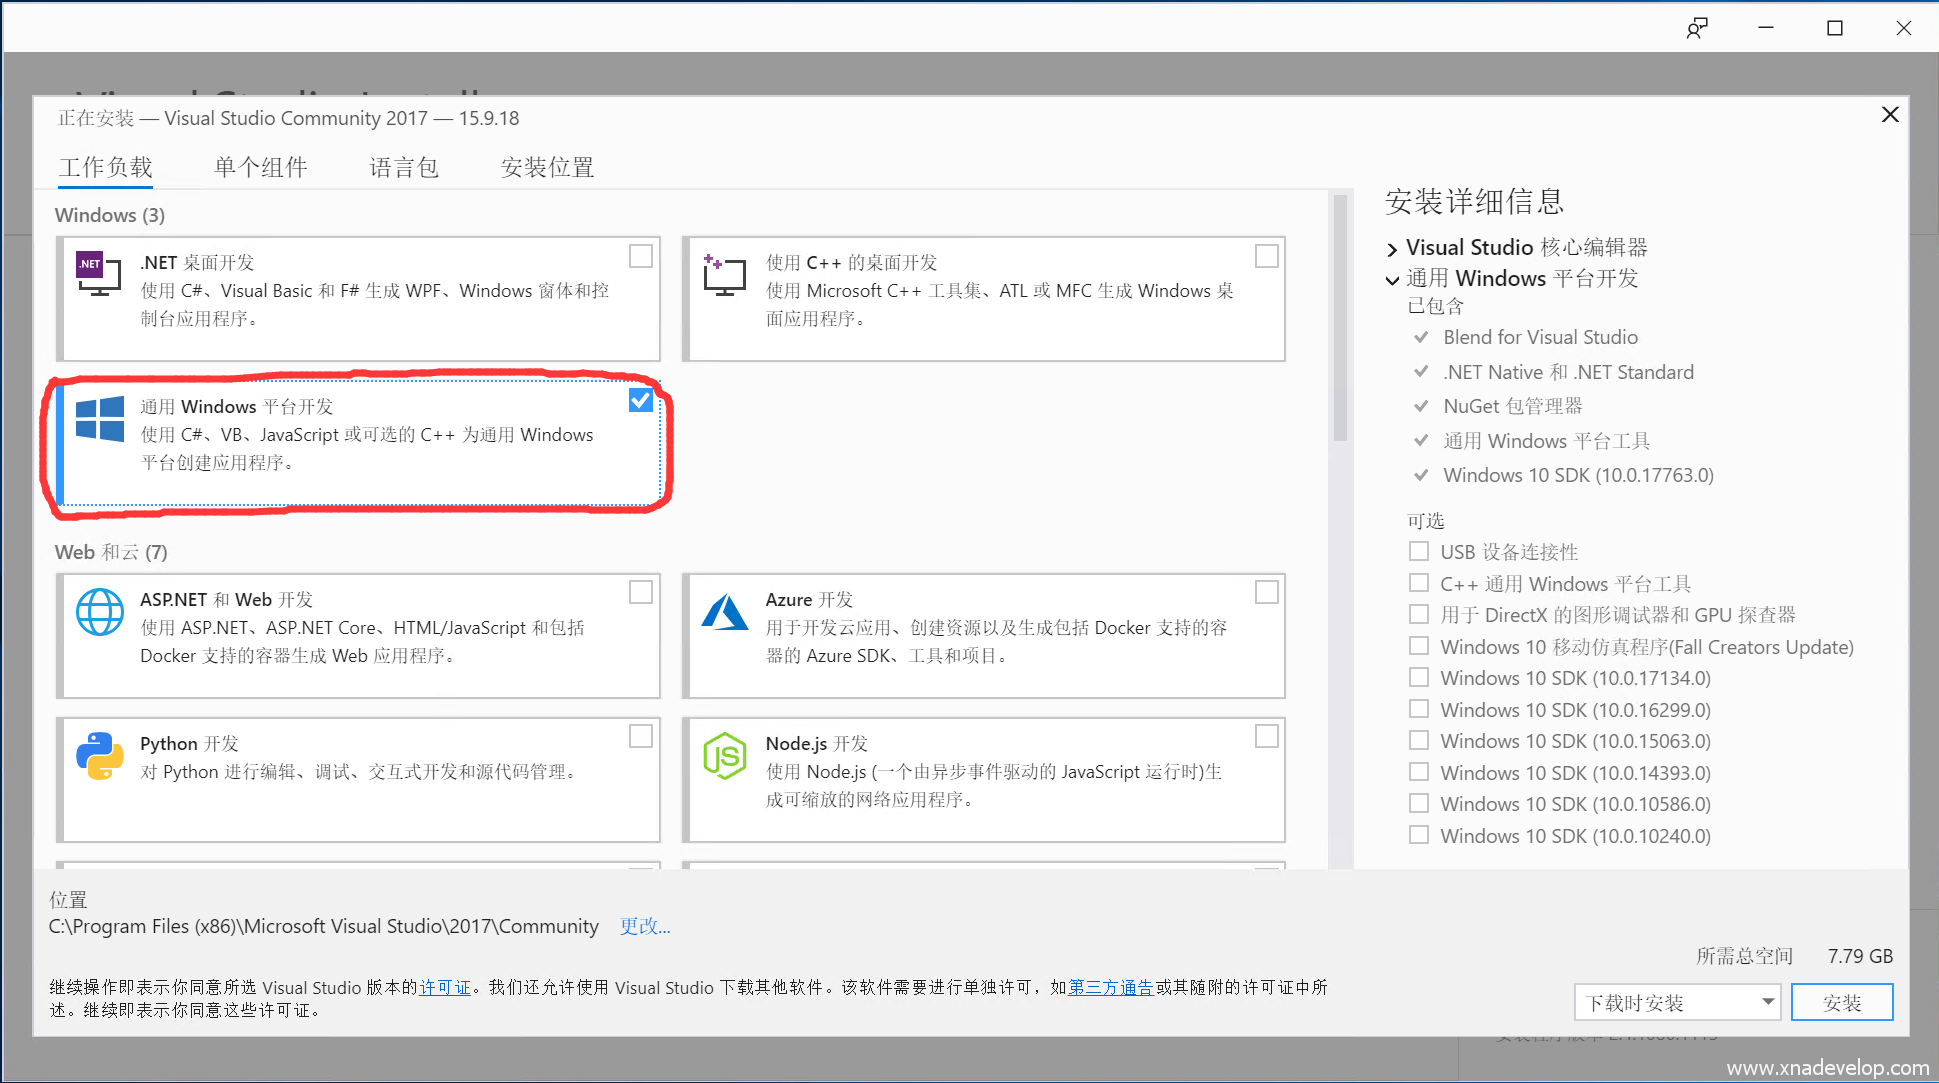
Task: Click the Node.js development icon
Action: click(725, 756)
